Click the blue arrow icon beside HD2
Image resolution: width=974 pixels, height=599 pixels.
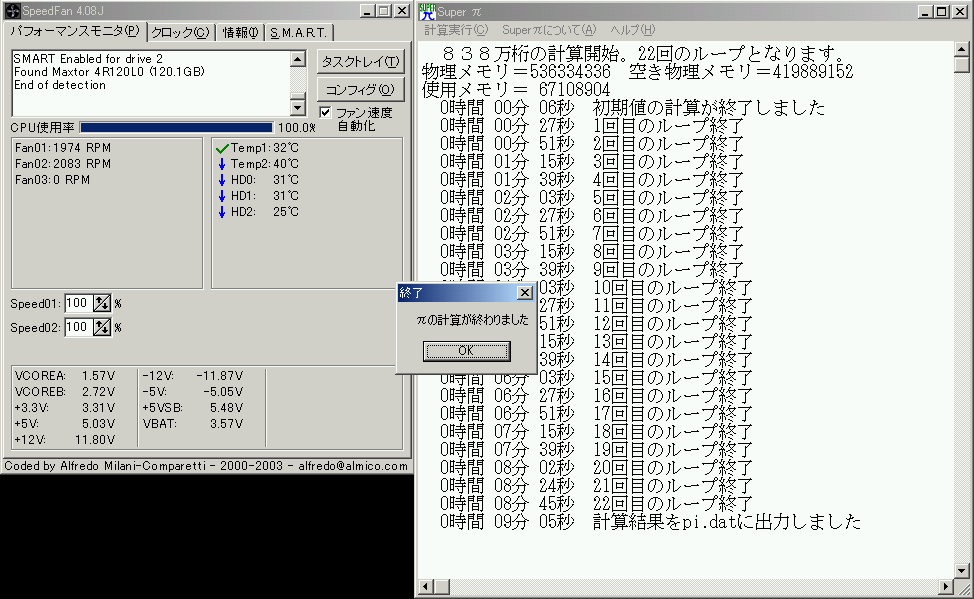222,212
